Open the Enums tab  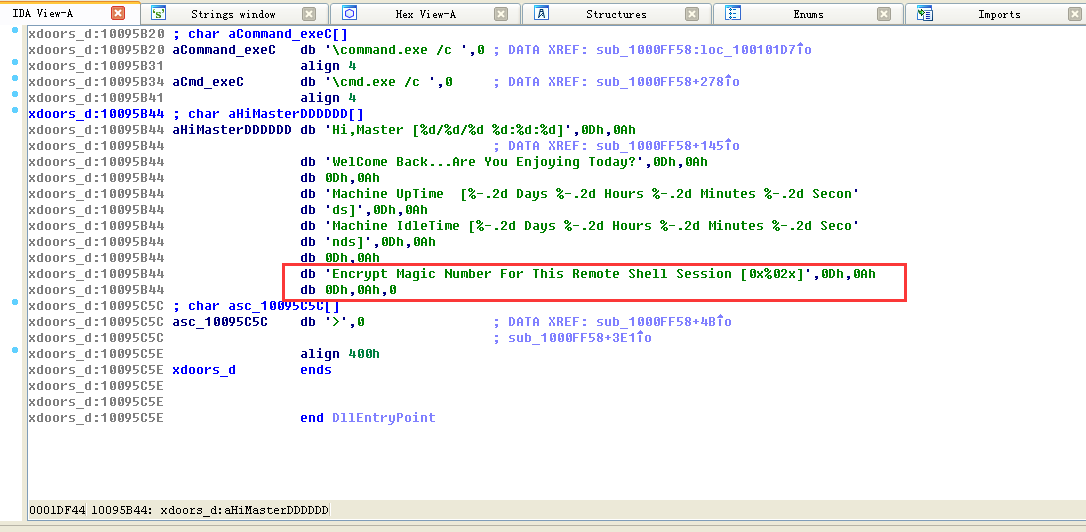(808, 14)
